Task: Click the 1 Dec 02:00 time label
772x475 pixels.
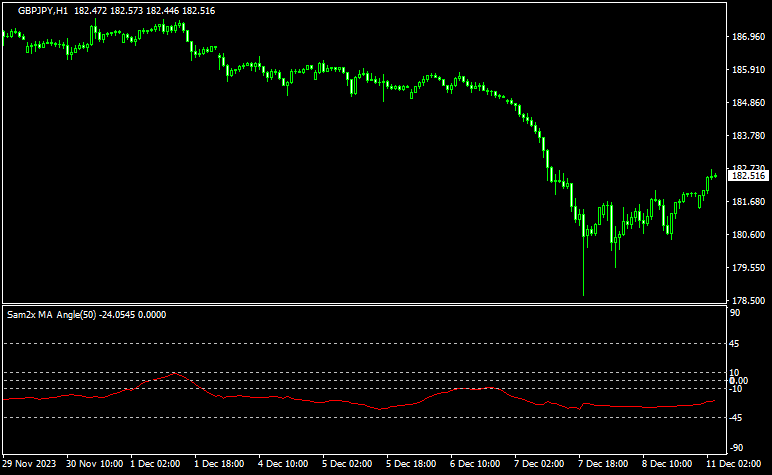Action: point(155,464)
